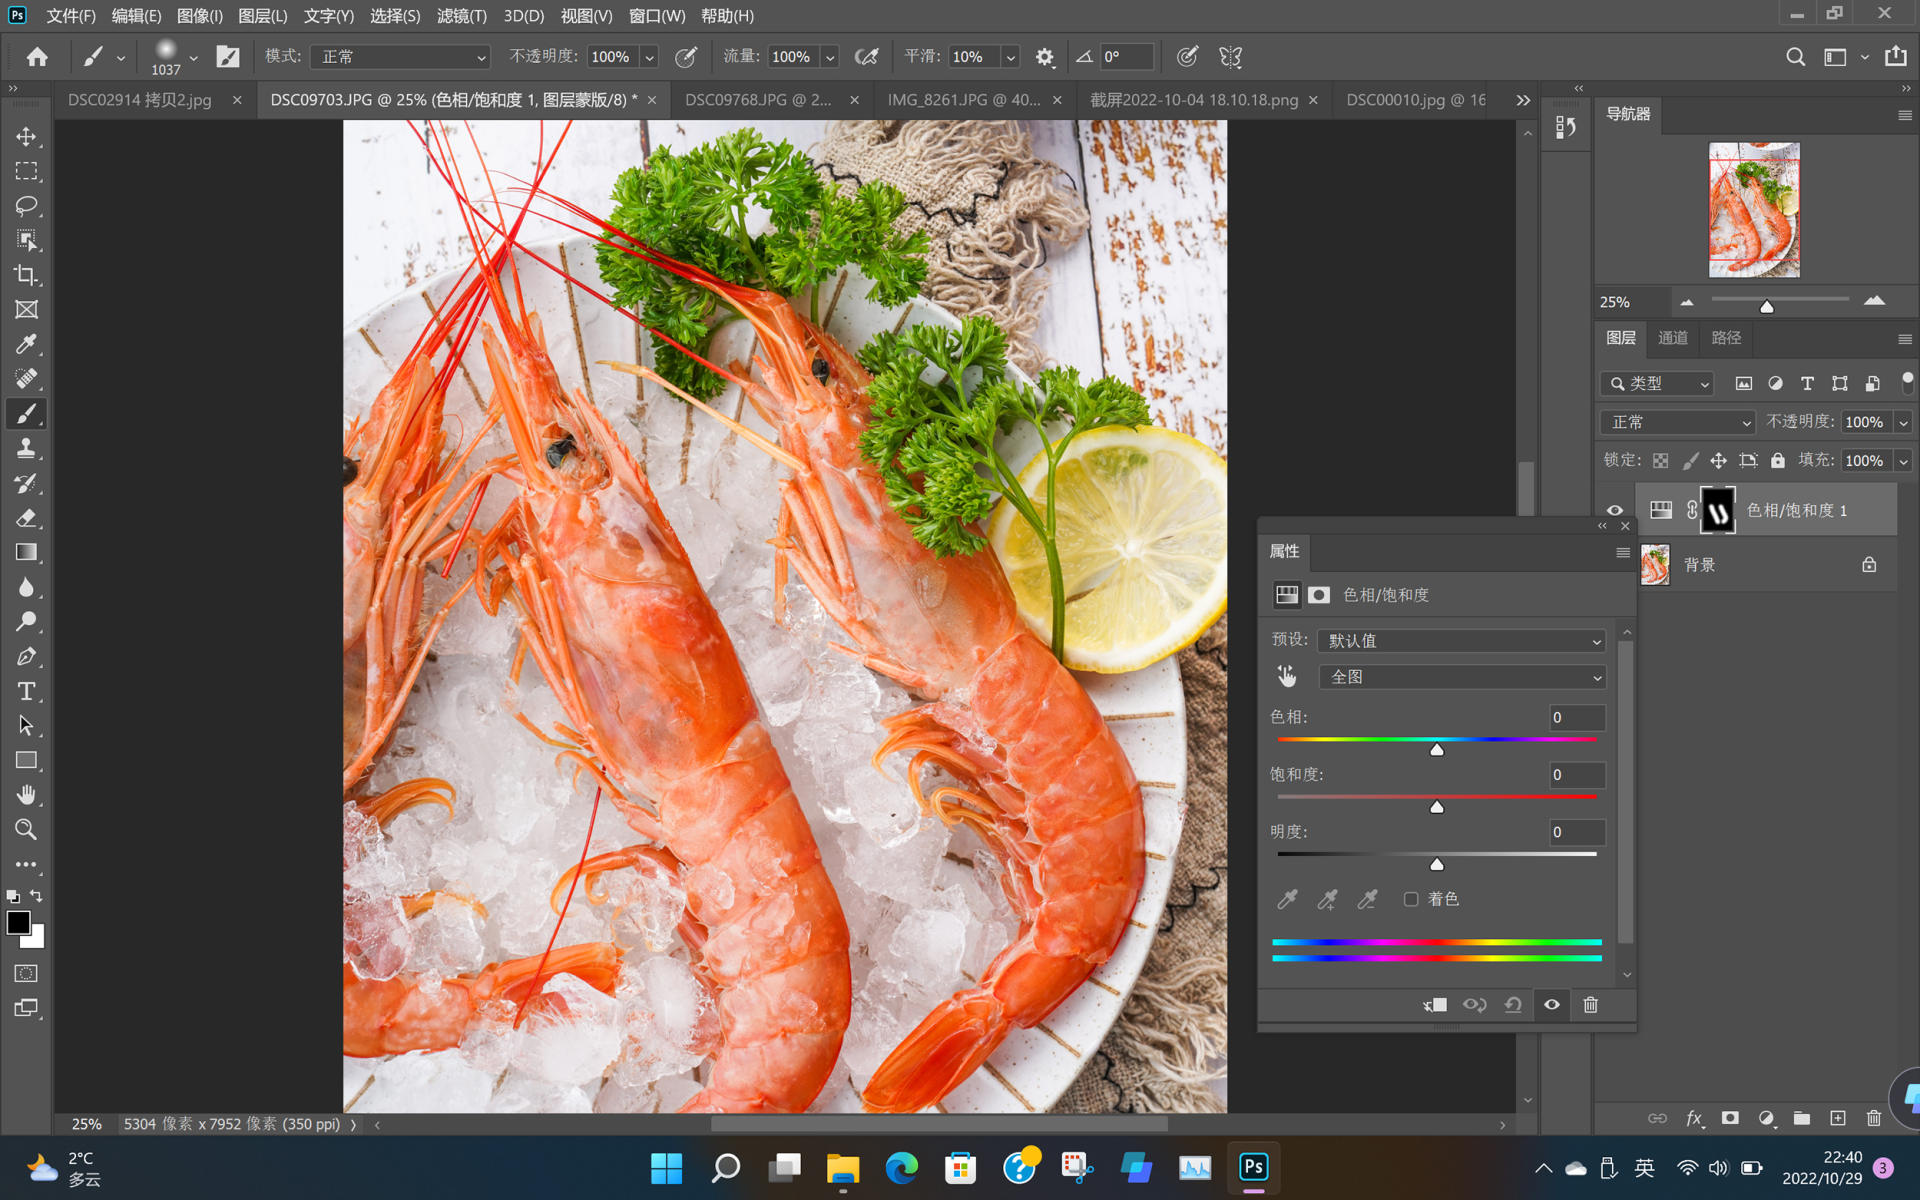Switch to the 通道 tab
Screen dimensions: 1920x1200
[1672, 338]
